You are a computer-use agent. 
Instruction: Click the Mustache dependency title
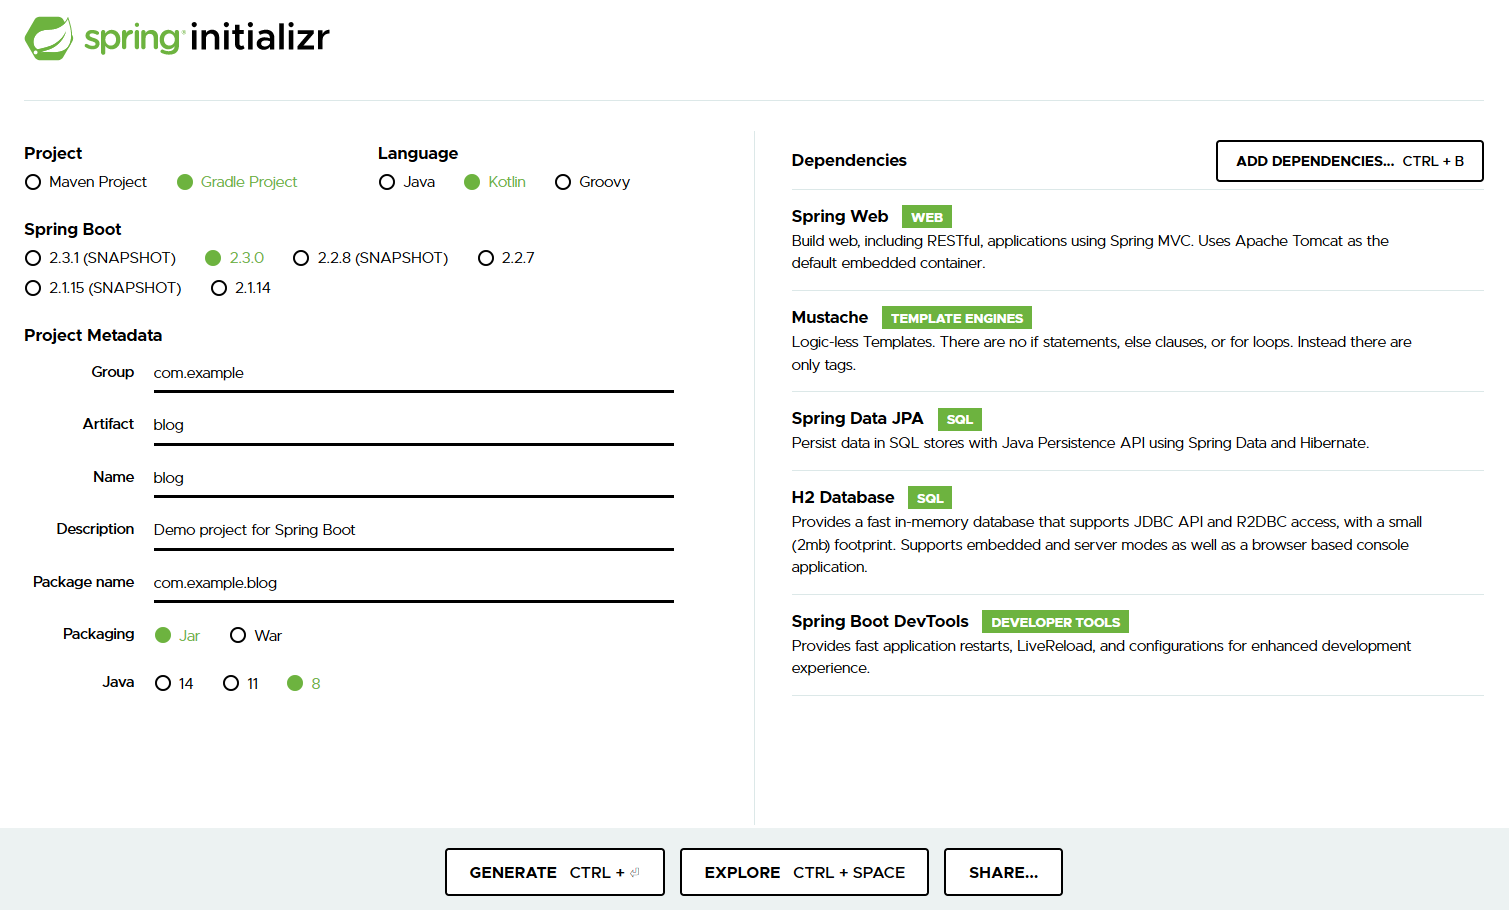830,317
